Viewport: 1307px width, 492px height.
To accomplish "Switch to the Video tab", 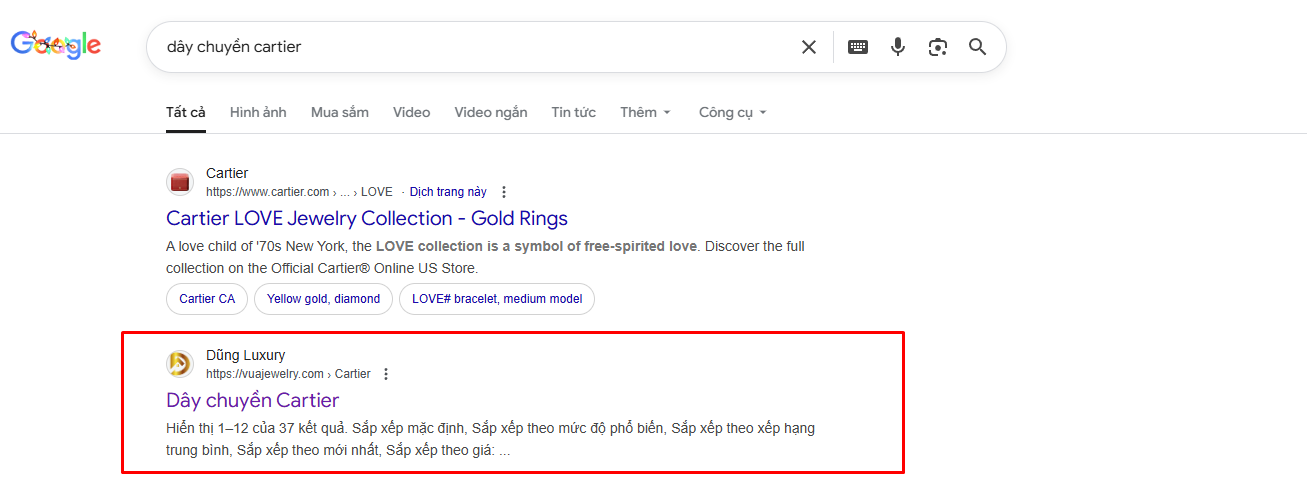I will coord(411,112).
